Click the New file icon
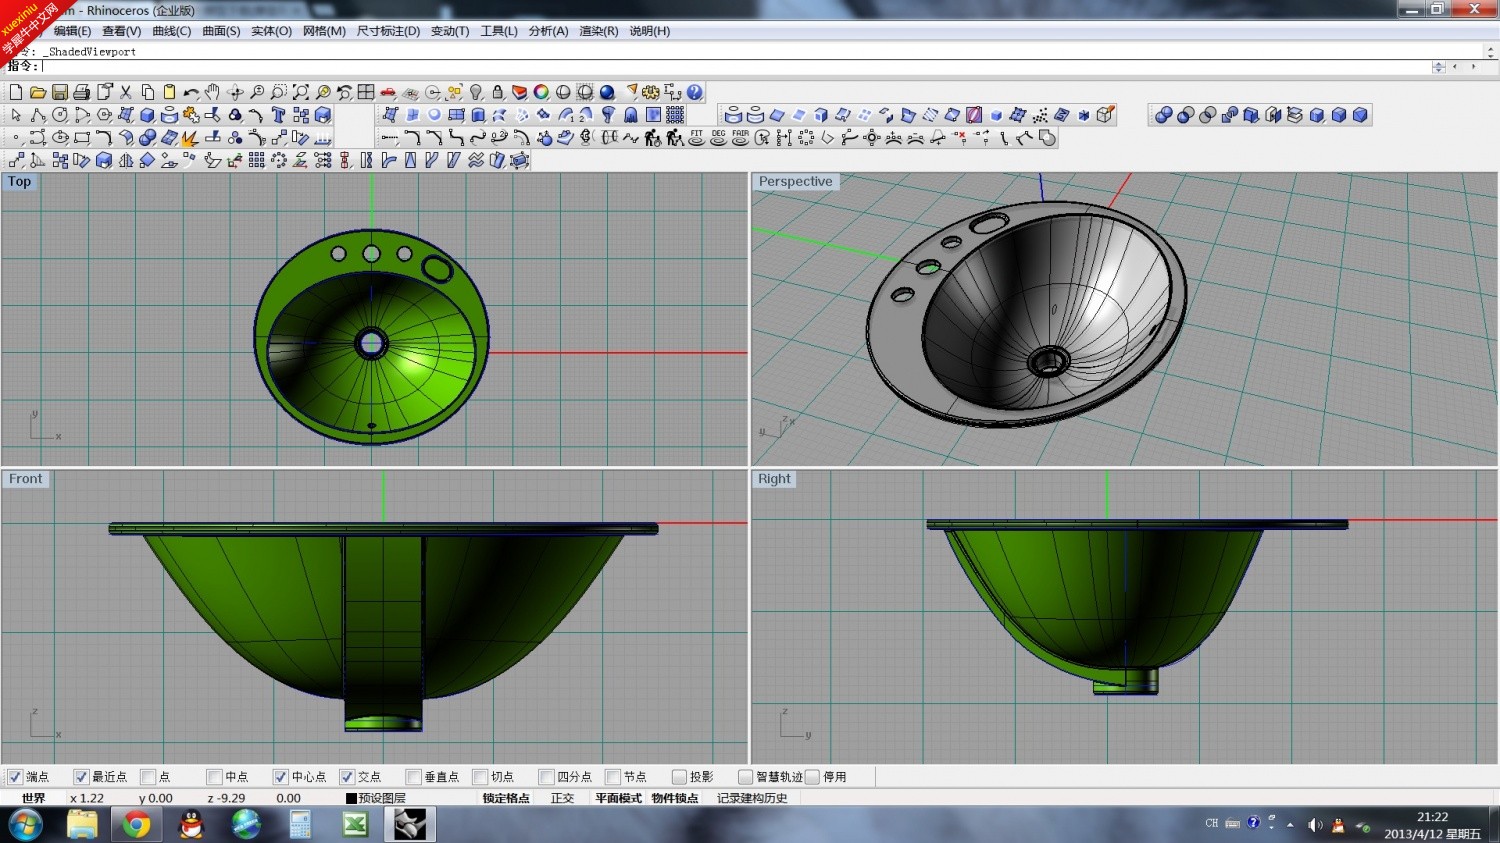This screenshot has height=843, width=1500. point(15,92)
